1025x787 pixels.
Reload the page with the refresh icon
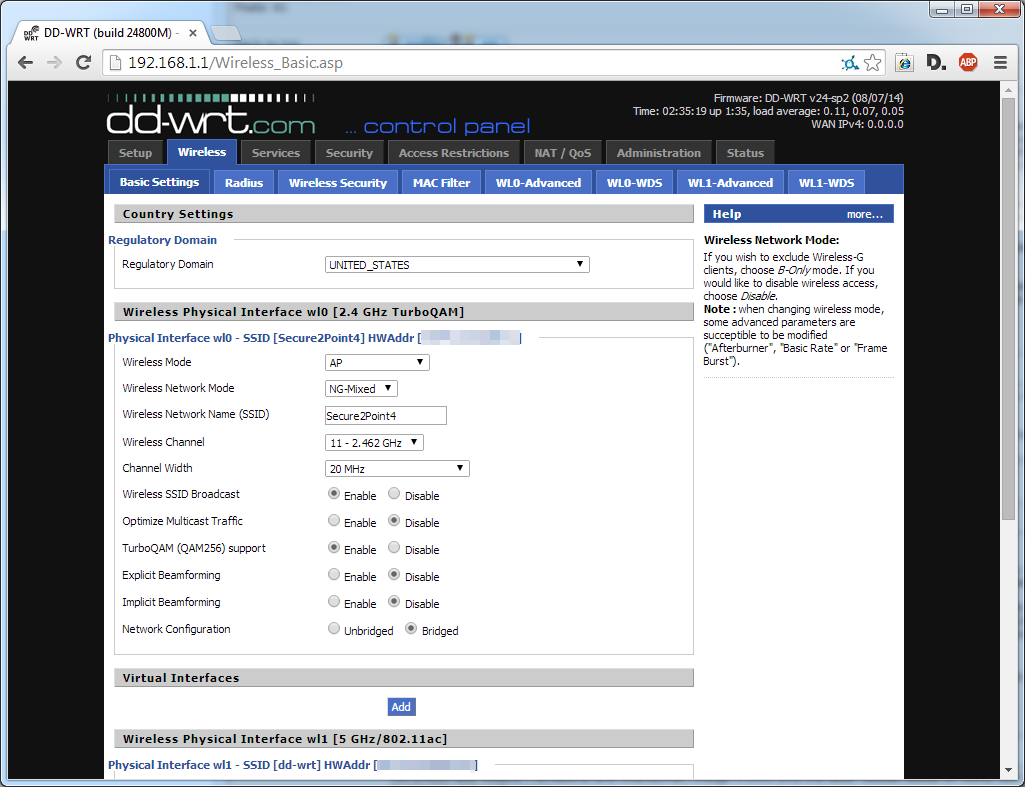83,63
